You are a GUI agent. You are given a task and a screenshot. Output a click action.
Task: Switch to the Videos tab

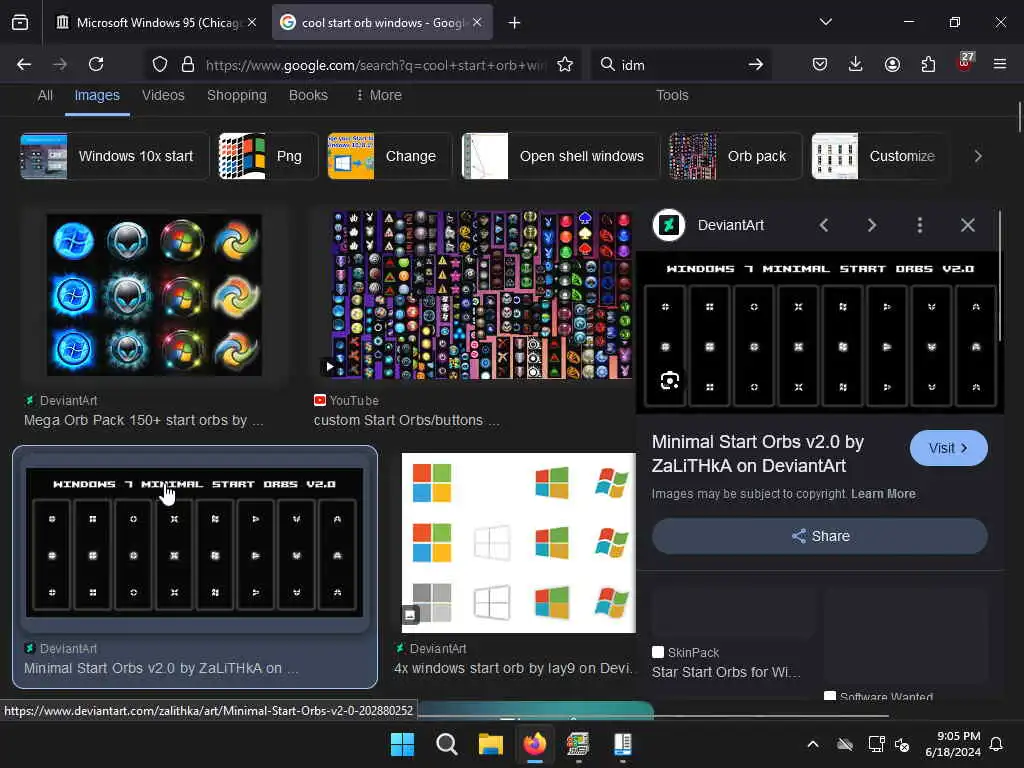(x=163, y=95)
